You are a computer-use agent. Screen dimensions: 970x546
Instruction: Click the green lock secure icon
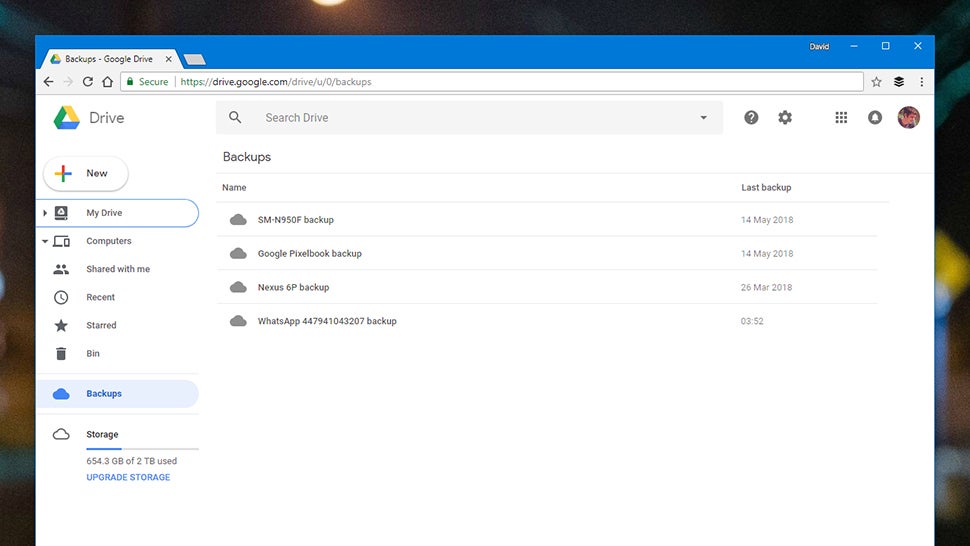click(130, 82)
